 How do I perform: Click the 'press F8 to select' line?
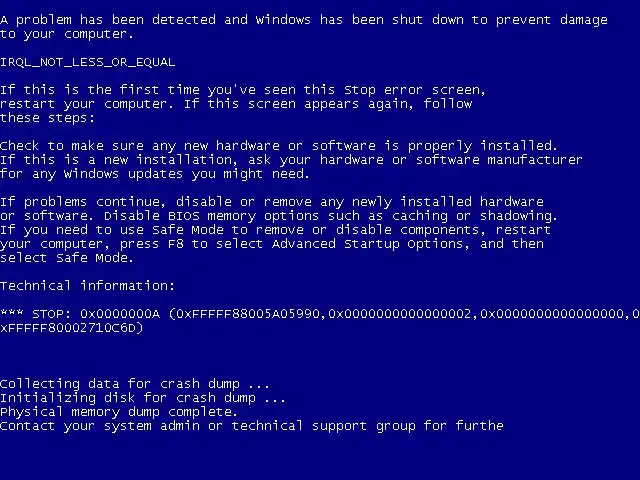tap(272, 244)
